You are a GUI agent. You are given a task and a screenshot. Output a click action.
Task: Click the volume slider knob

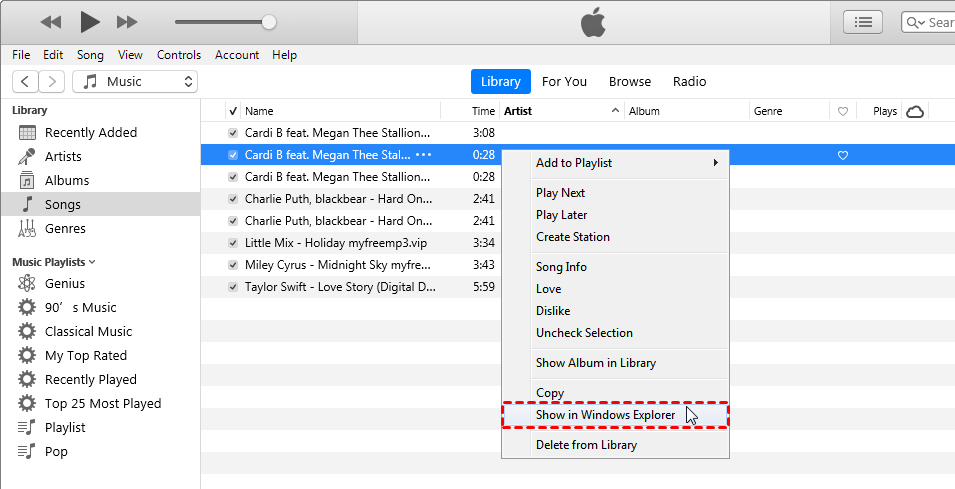pos(269,22)
